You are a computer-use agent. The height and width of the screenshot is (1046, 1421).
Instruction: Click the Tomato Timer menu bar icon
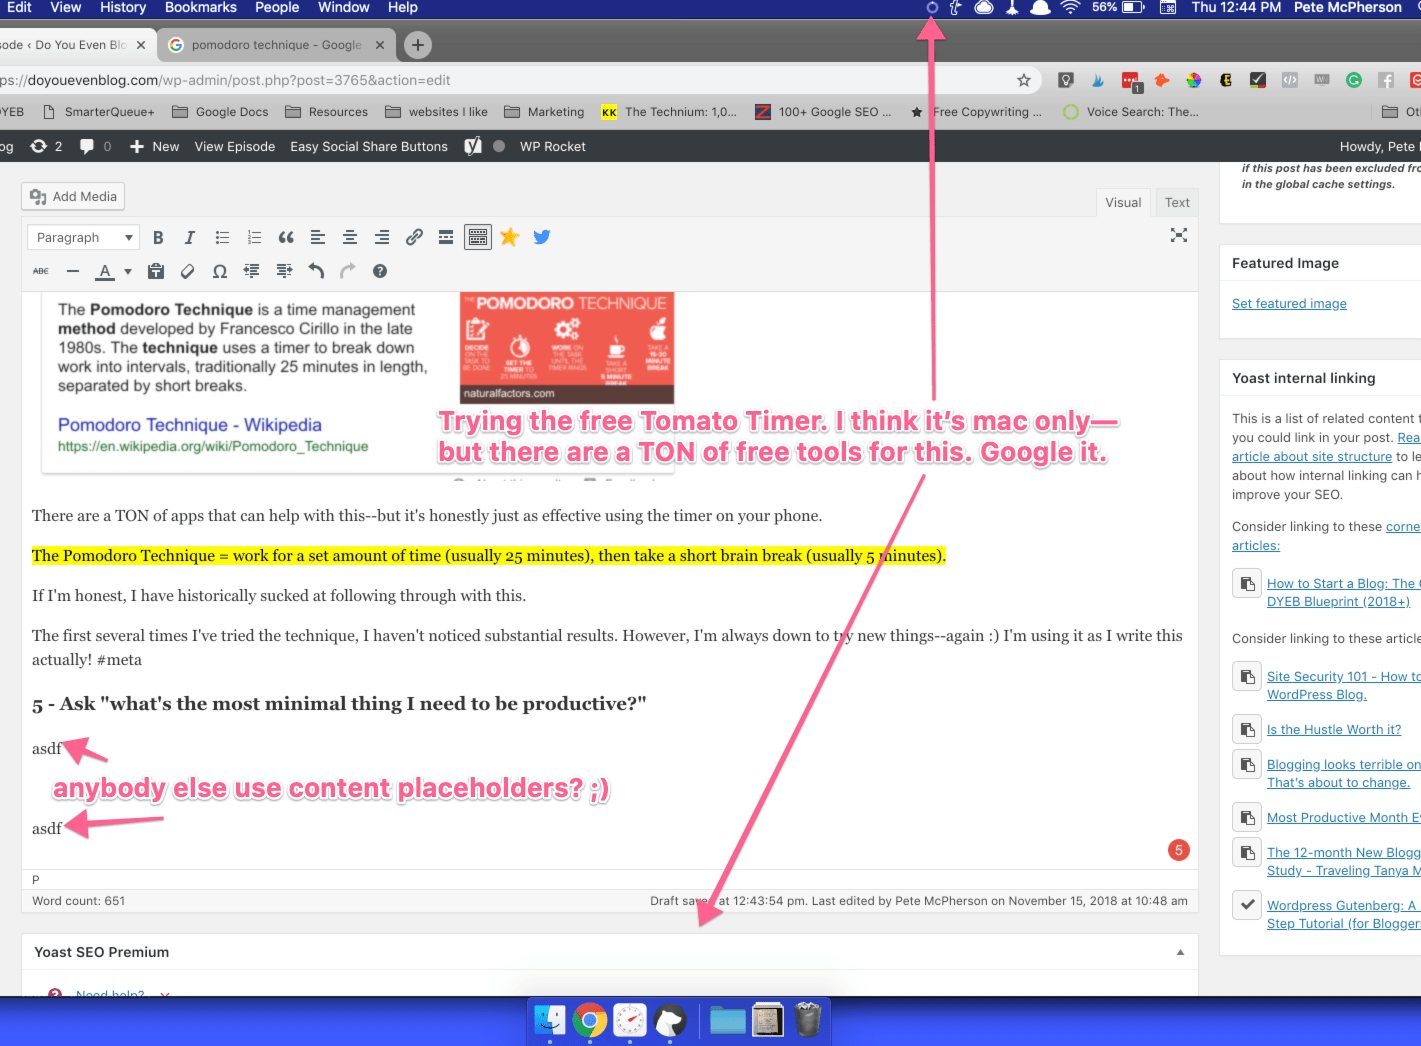pos(932,8)
